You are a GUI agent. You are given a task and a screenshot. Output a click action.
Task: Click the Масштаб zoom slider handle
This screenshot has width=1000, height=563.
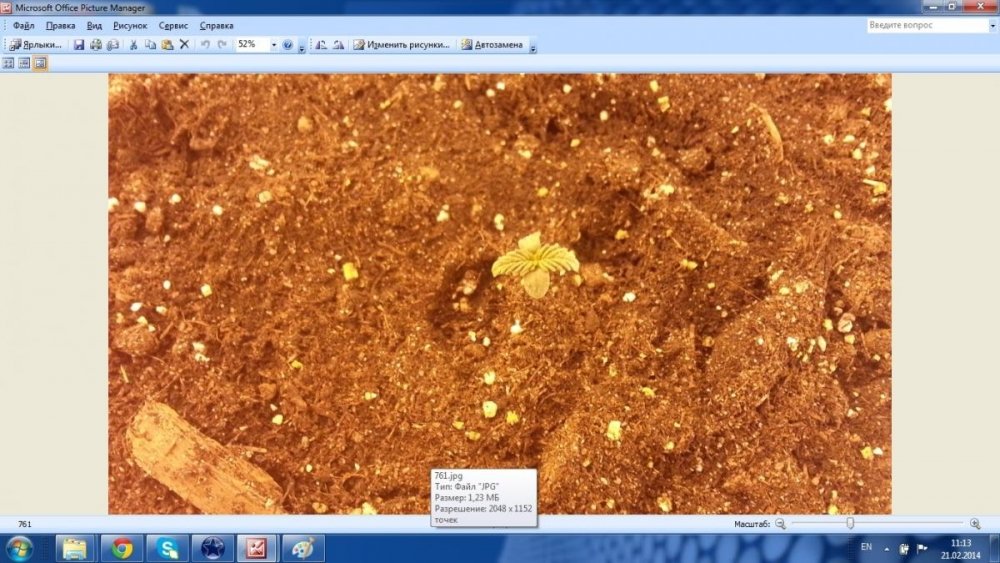[x=850, y=523]
